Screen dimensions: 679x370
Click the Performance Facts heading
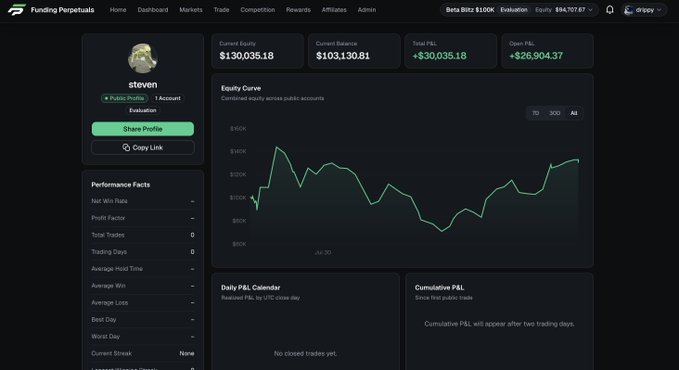coord(120,185)
